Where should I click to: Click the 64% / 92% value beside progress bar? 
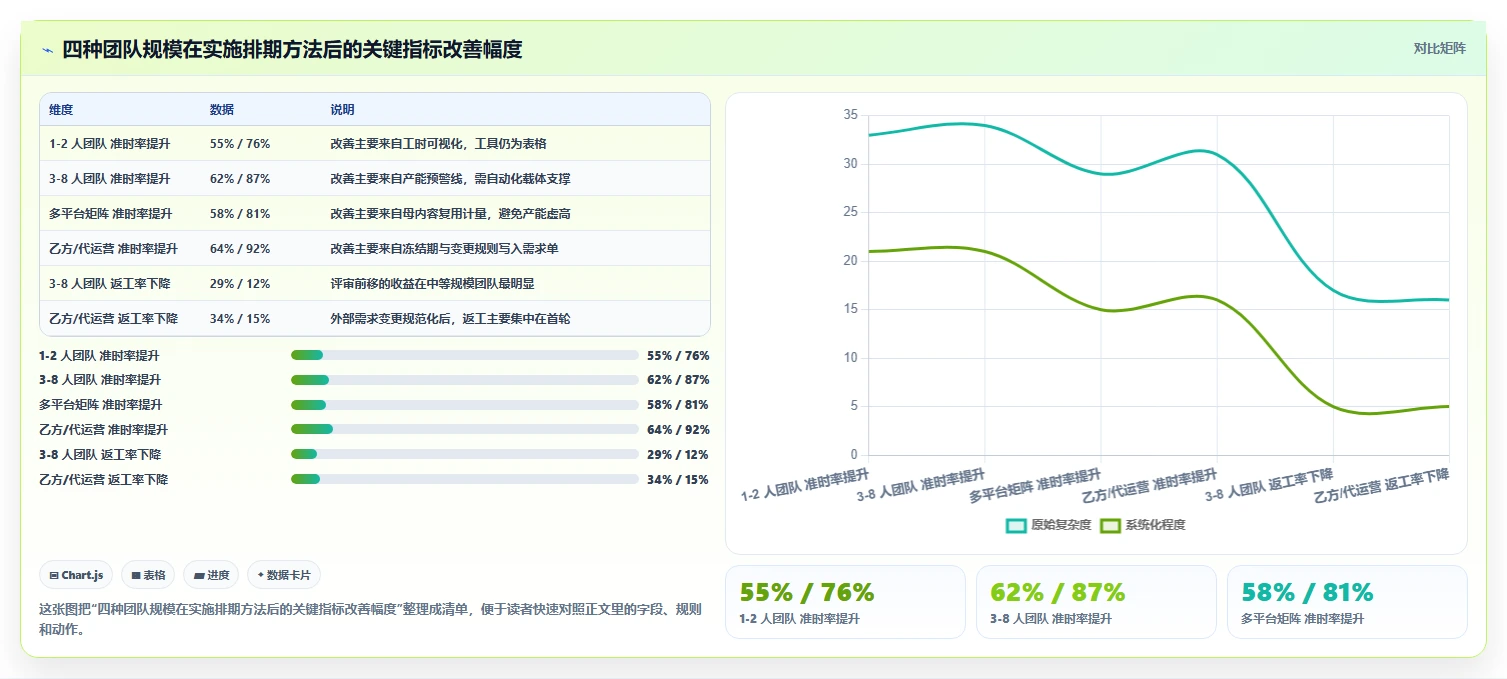tap(678, 430)
